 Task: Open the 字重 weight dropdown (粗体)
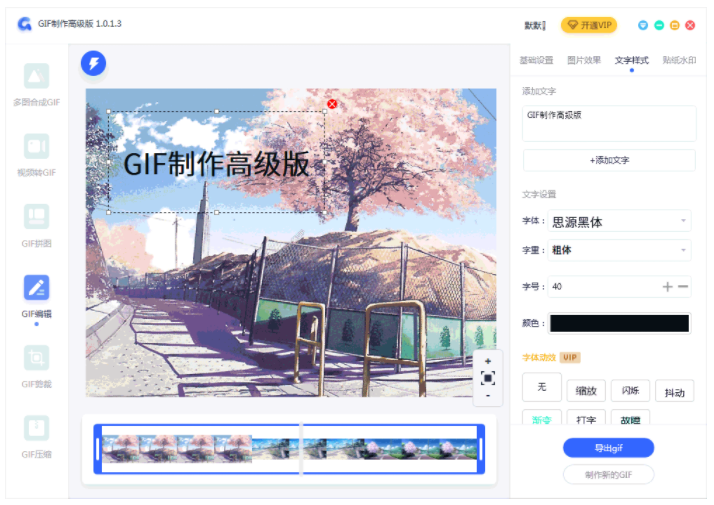point(619,250)
